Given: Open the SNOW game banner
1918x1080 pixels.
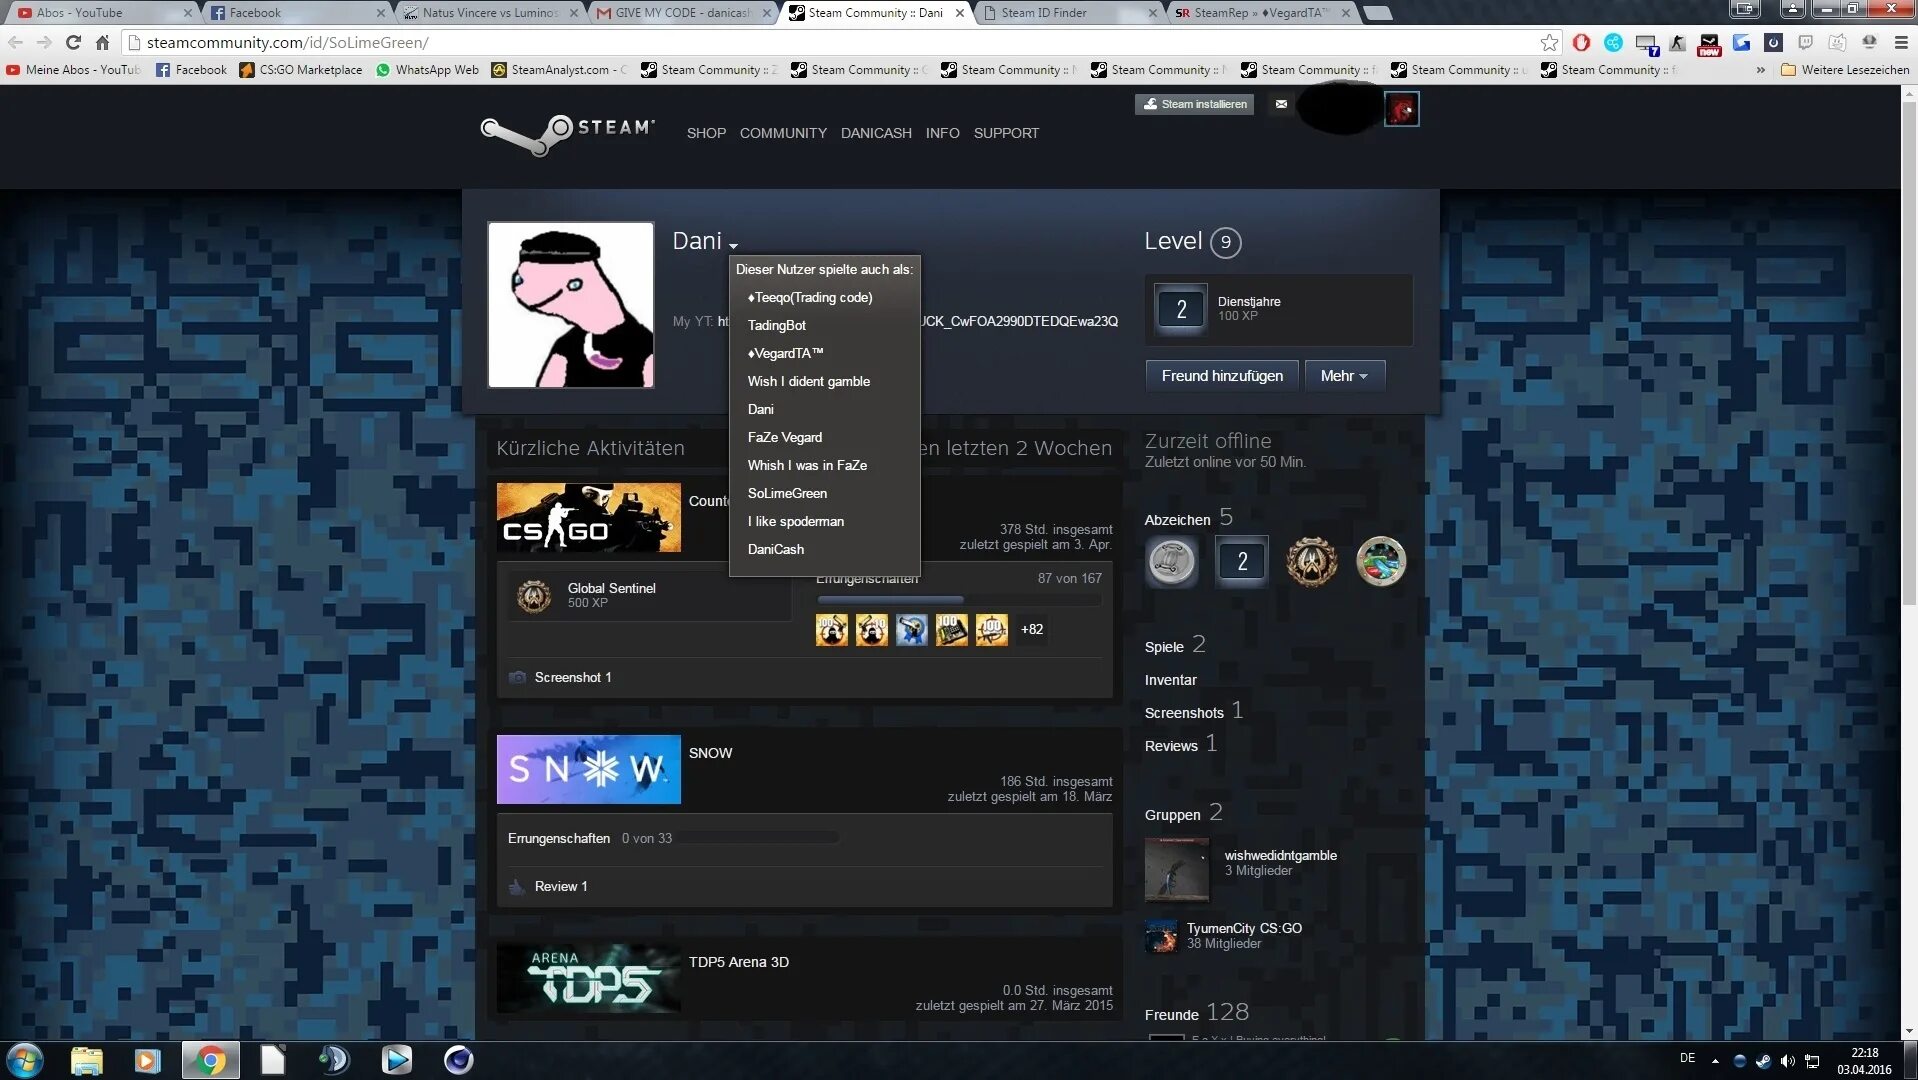Looking at the screenshot, I should [589, 770].
